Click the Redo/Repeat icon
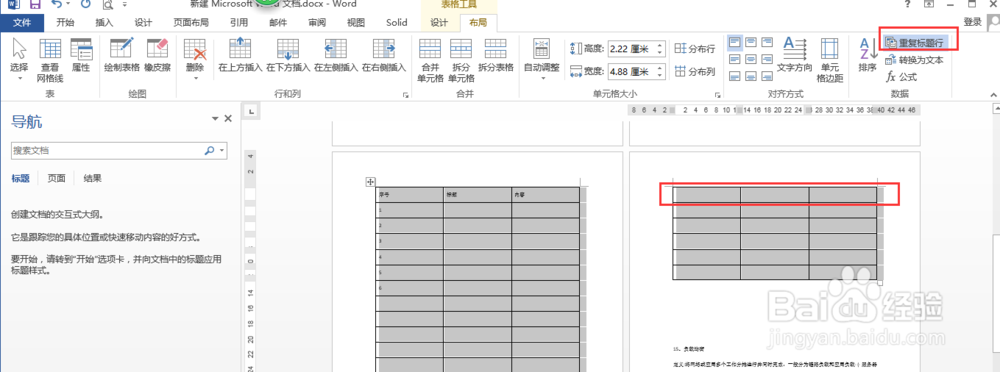Screen dimensions: 1000x372 point(86,4)
